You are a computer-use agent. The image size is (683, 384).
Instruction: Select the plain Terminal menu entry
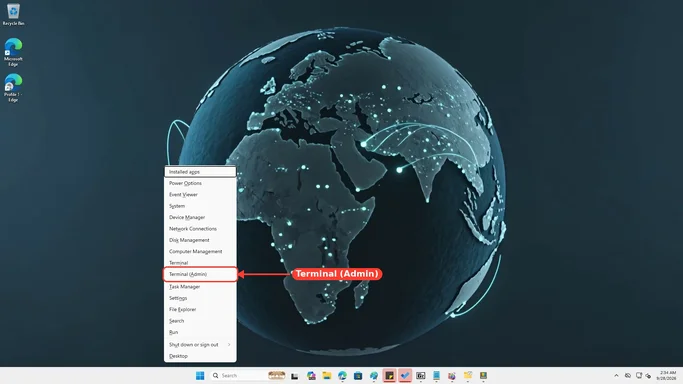coord(200,263)
